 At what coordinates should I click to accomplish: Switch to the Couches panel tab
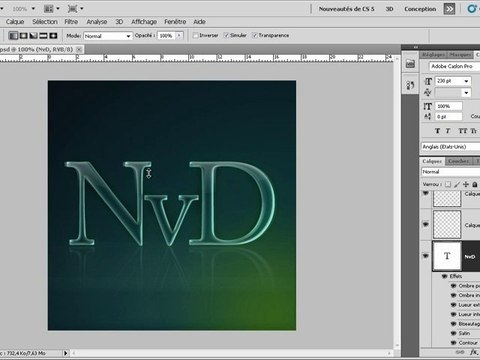(x=459, y=161)
